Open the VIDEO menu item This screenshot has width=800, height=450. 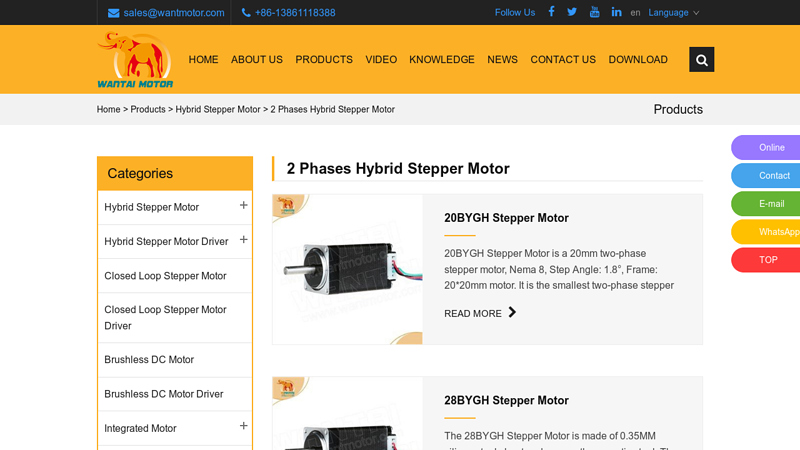381,60
